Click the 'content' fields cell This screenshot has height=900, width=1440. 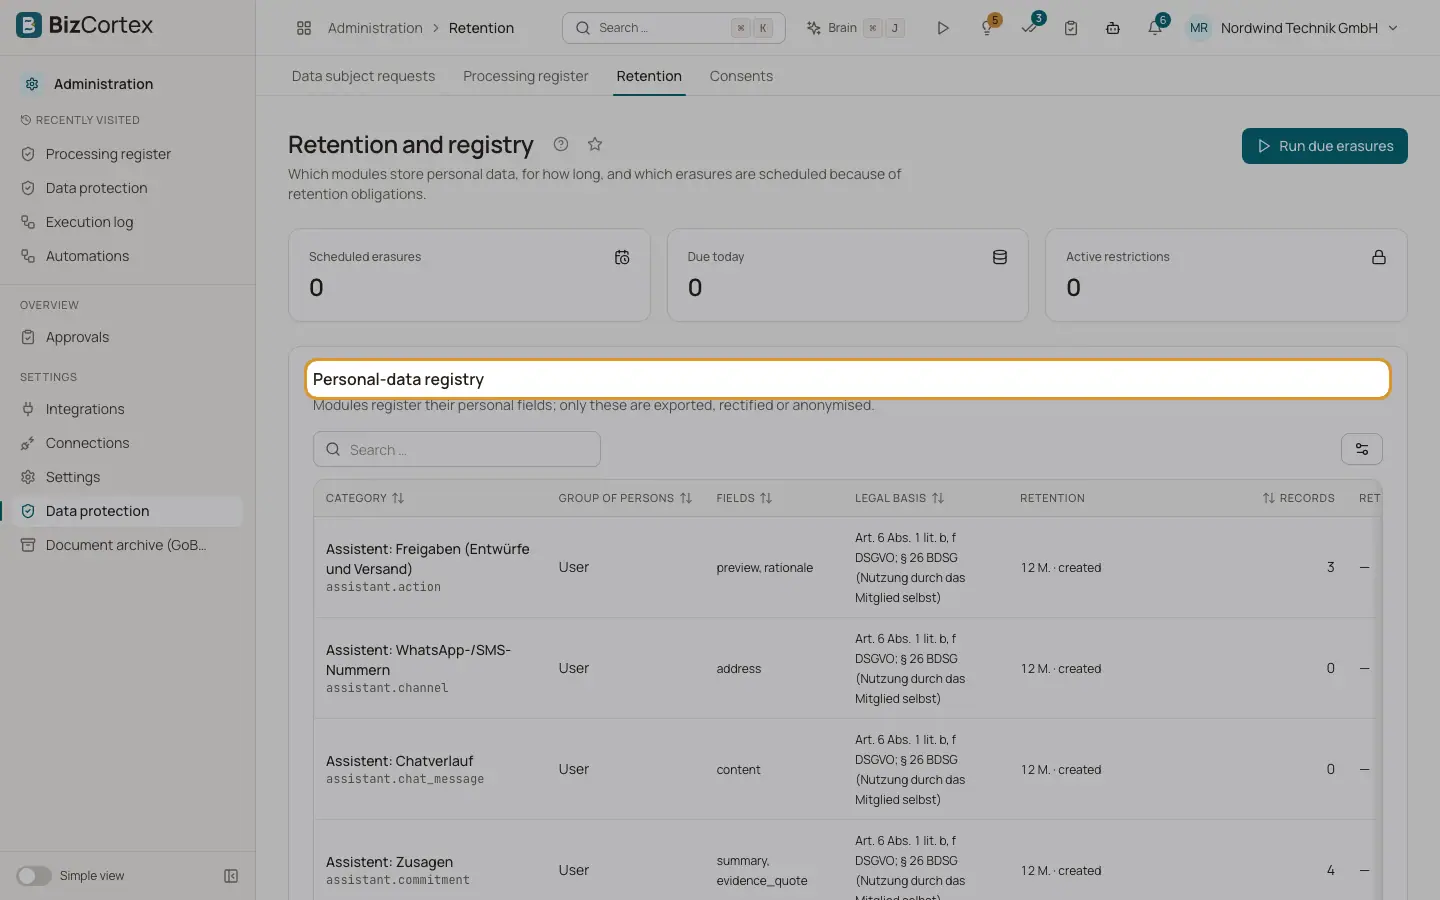tap(739, 770)
